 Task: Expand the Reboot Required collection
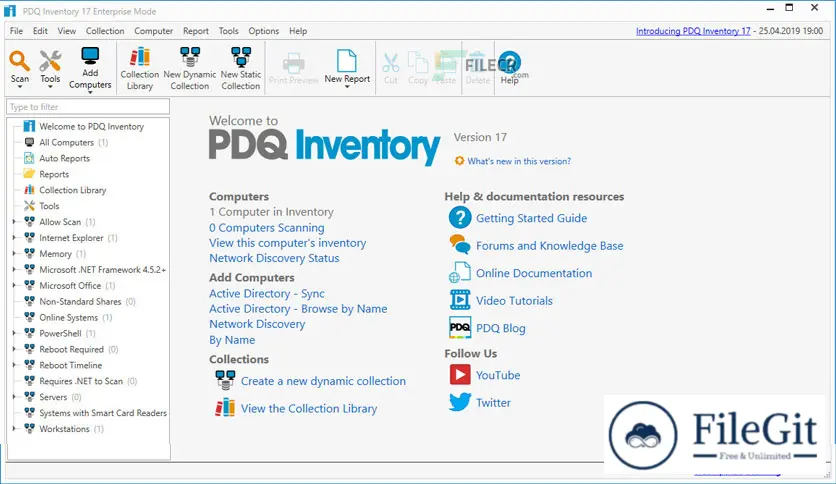pos(14,349)
